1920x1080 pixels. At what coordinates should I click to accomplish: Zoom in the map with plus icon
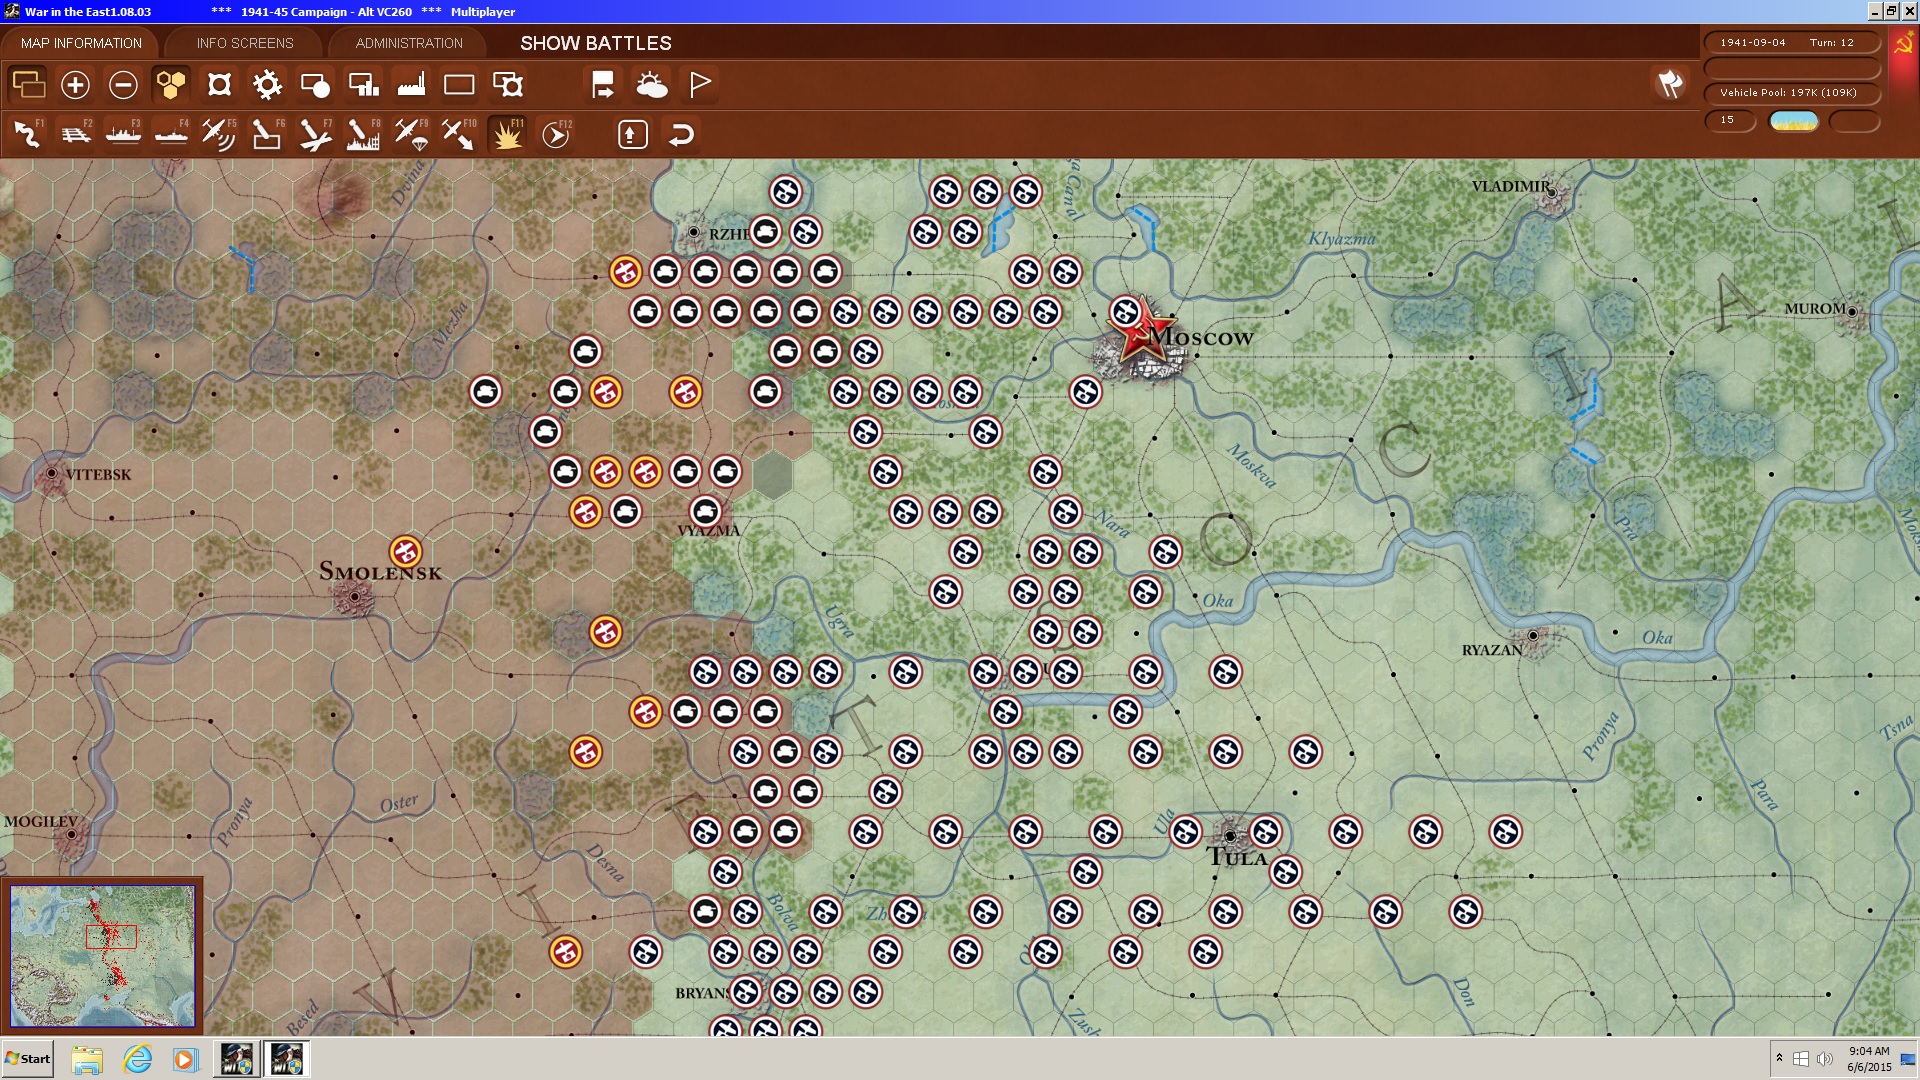click(x=75, y=85)
